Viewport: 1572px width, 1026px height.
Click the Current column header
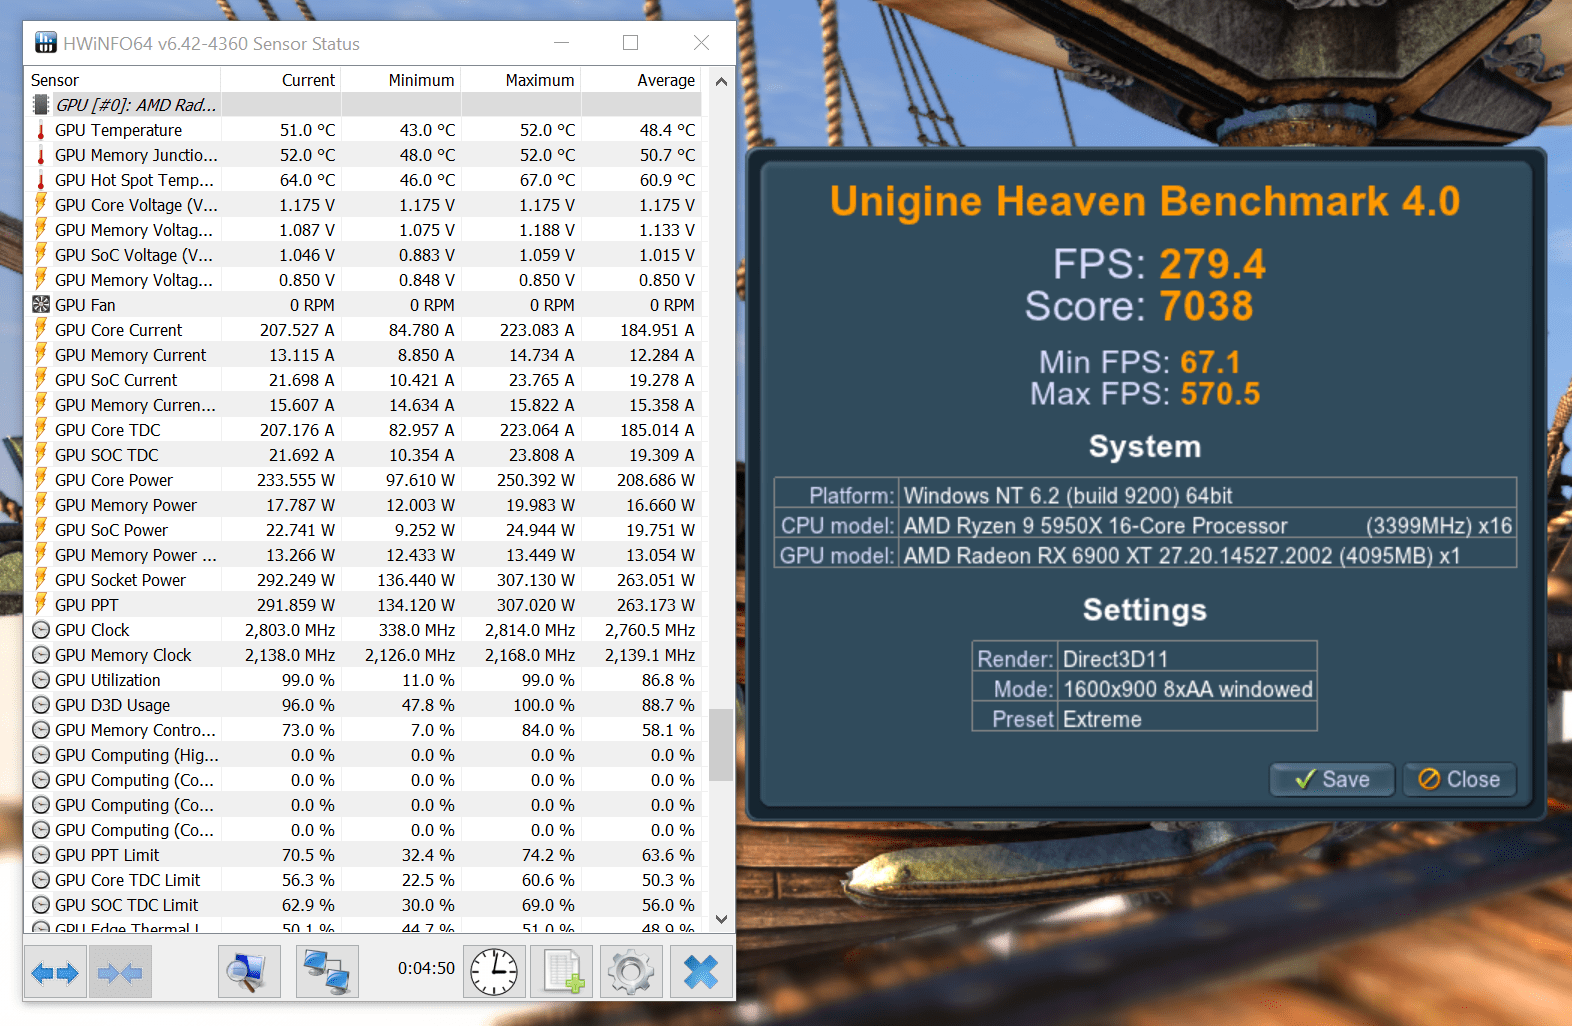(x=281, y=80)
